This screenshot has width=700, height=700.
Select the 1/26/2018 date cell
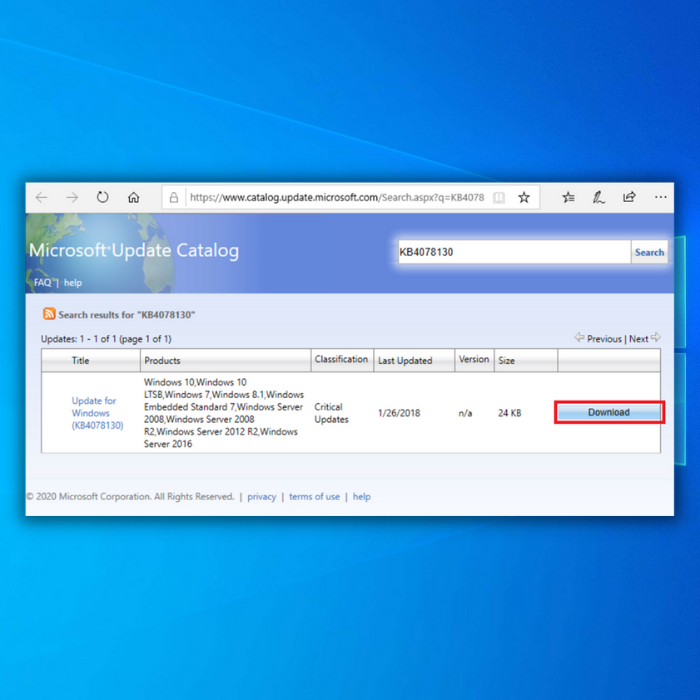click(x=399, y=413)
